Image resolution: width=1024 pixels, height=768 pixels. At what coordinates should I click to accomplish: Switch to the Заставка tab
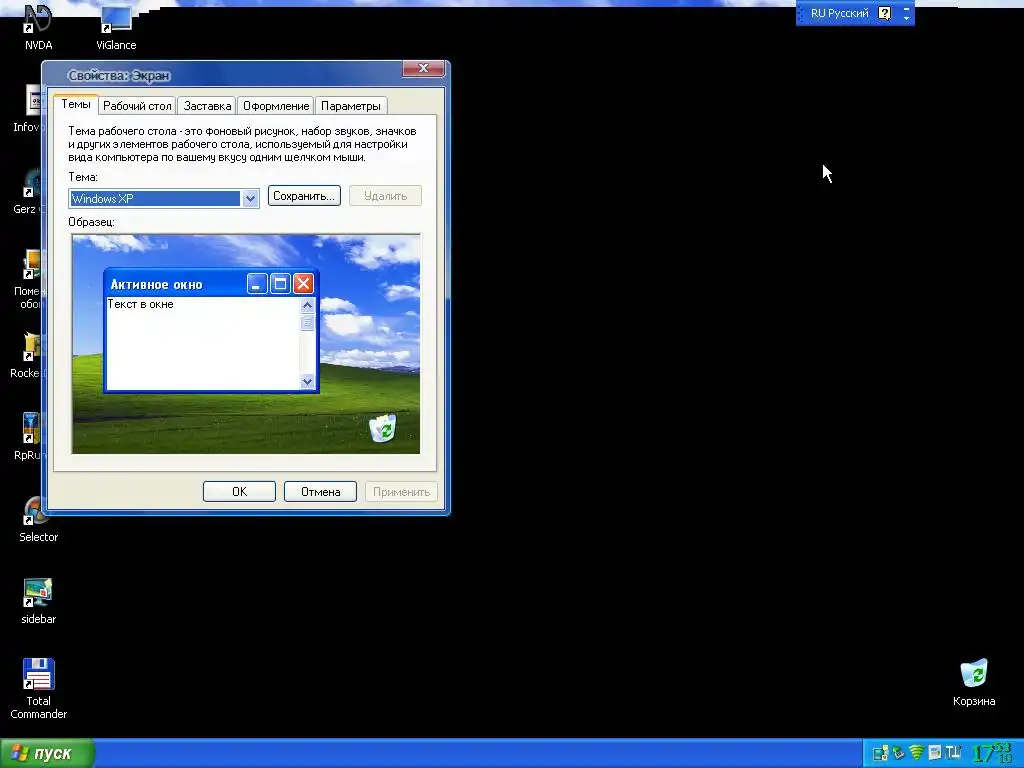[x=207, y=106]
